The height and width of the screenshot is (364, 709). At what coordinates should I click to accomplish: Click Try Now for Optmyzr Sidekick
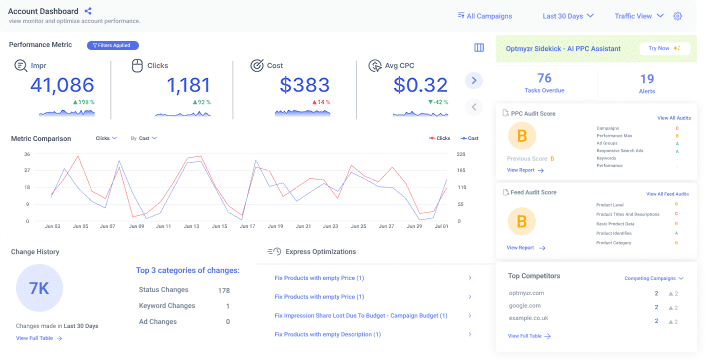coord(665,48)
